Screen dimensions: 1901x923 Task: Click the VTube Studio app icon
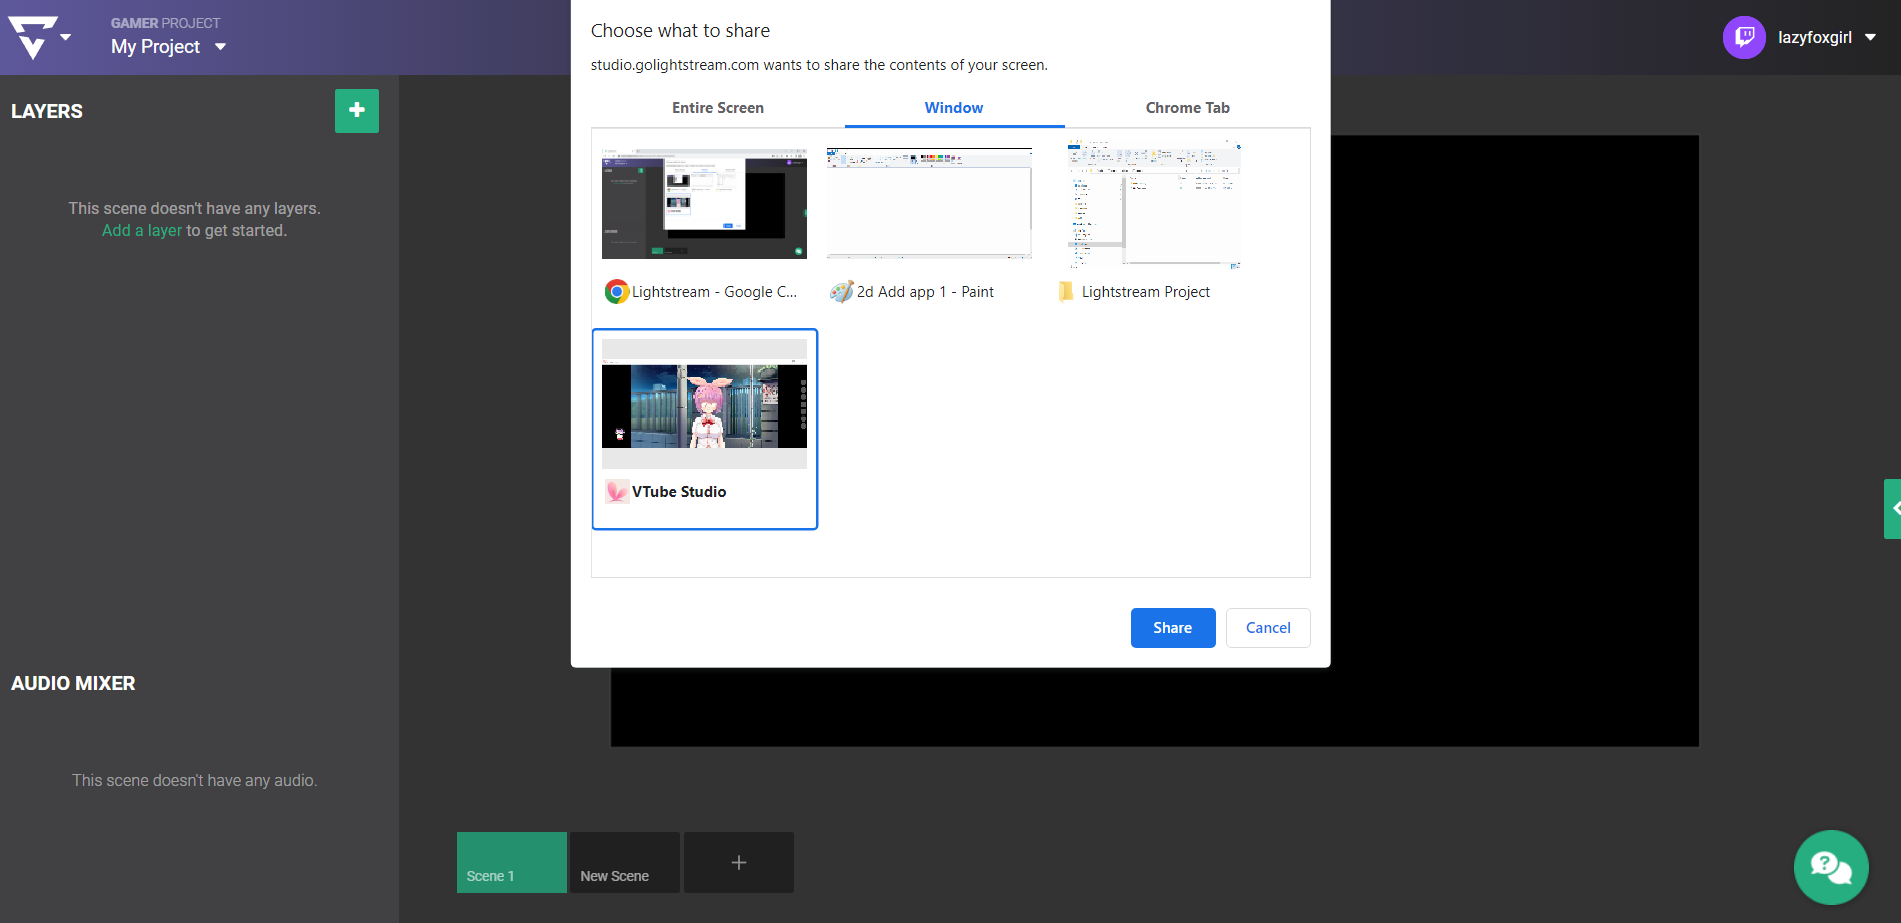click(617, 492)
